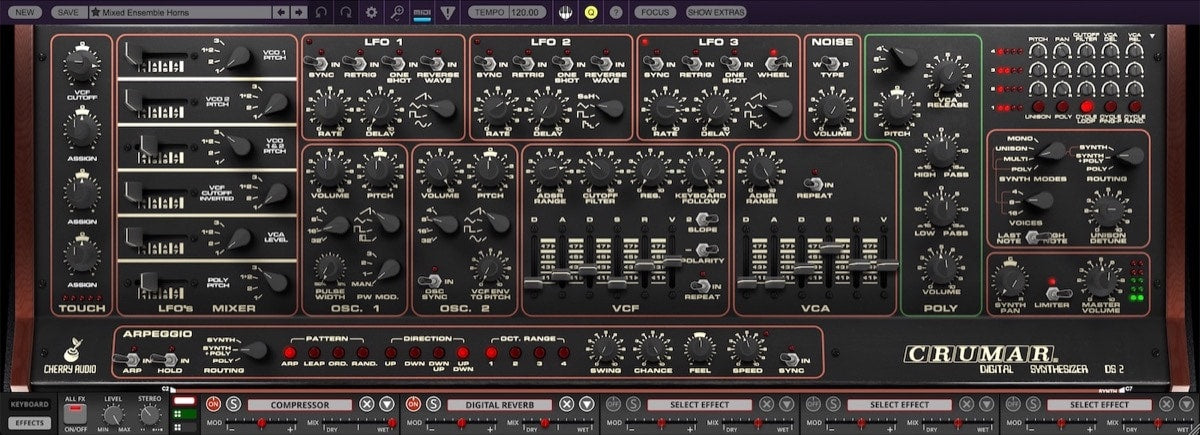Open the MIDI mapping tab icon
Viewport: 1200px width, 435px height.
coord(421,12)
